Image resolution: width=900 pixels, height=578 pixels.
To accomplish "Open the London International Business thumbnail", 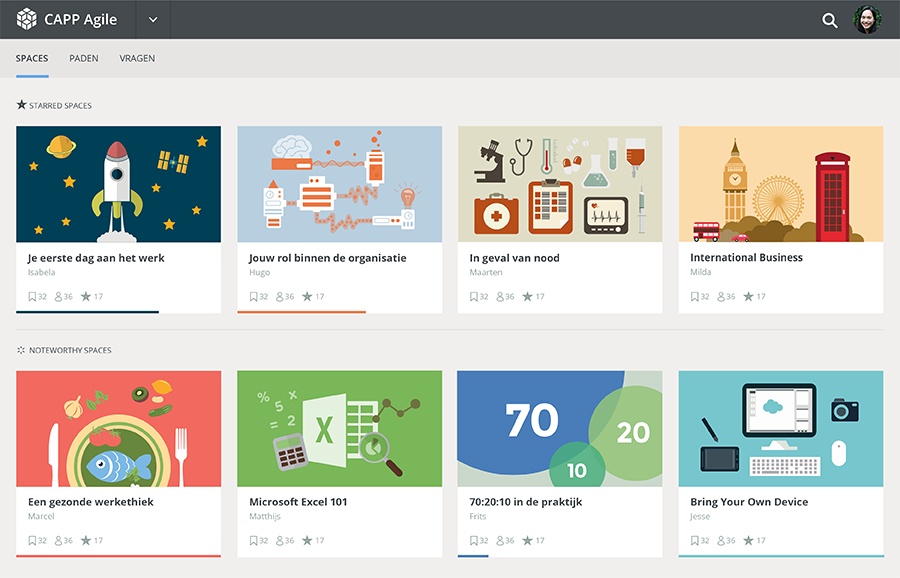I will 780,184.
